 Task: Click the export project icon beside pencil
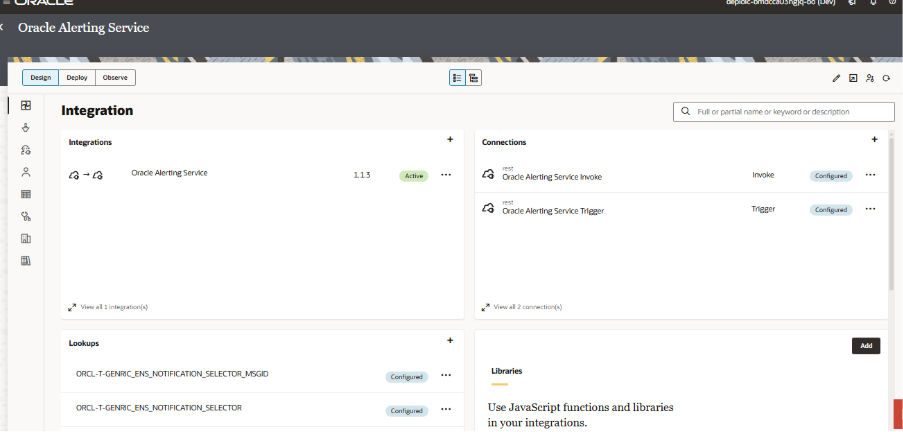(x=853, y=78)
